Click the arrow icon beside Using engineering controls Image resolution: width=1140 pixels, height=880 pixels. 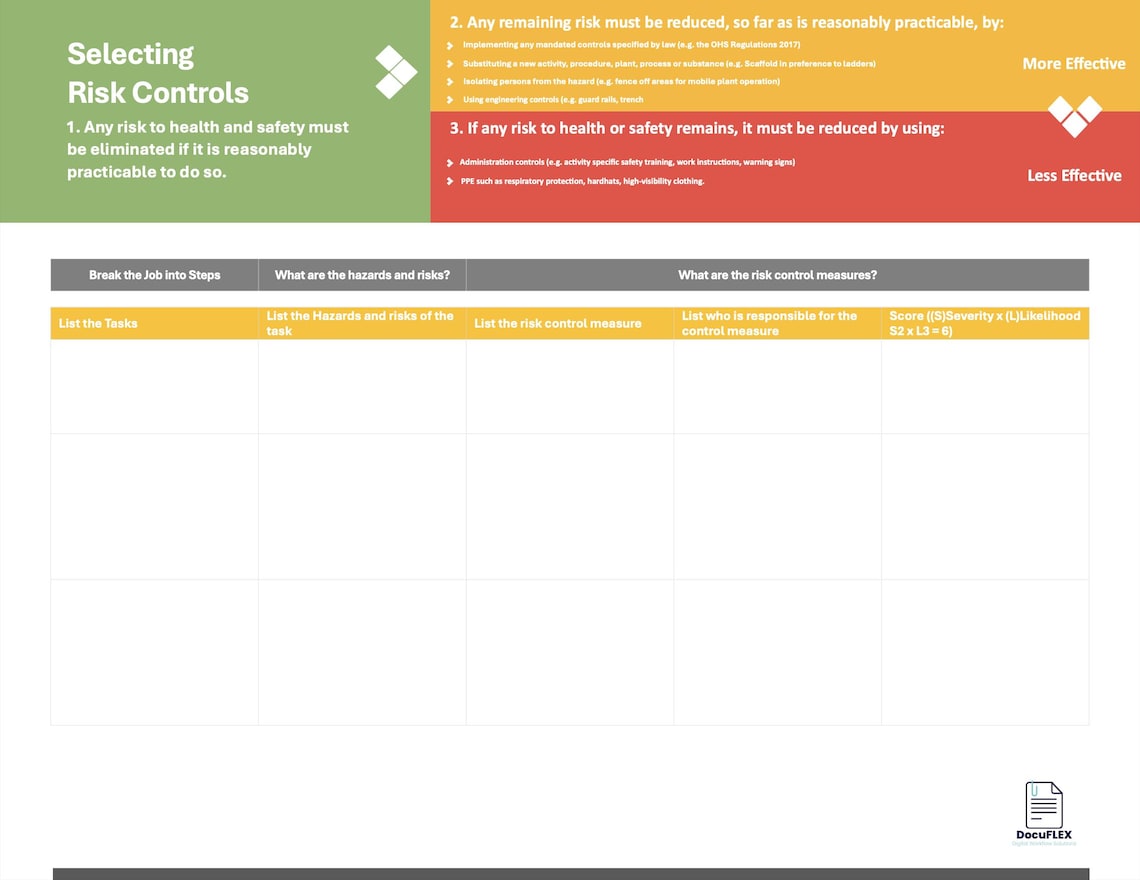point(449,100)
